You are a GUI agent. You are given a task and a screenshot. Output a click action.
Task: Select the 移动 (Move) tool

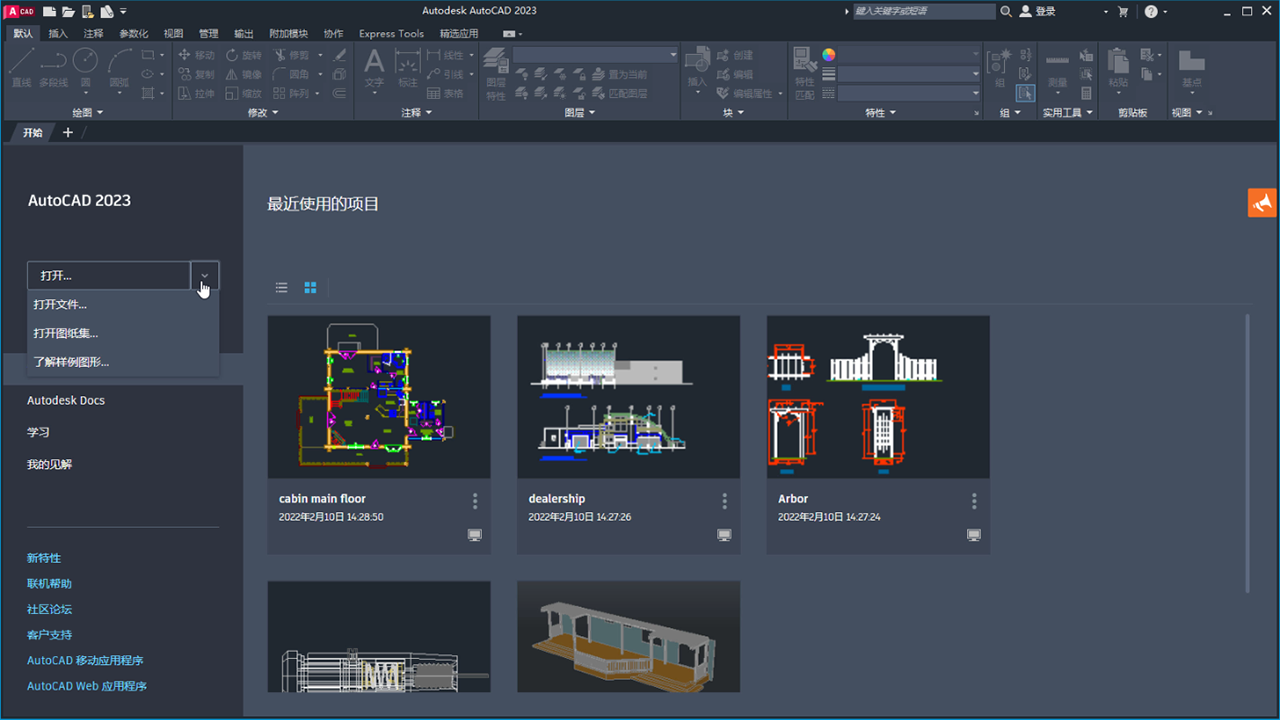196,55
